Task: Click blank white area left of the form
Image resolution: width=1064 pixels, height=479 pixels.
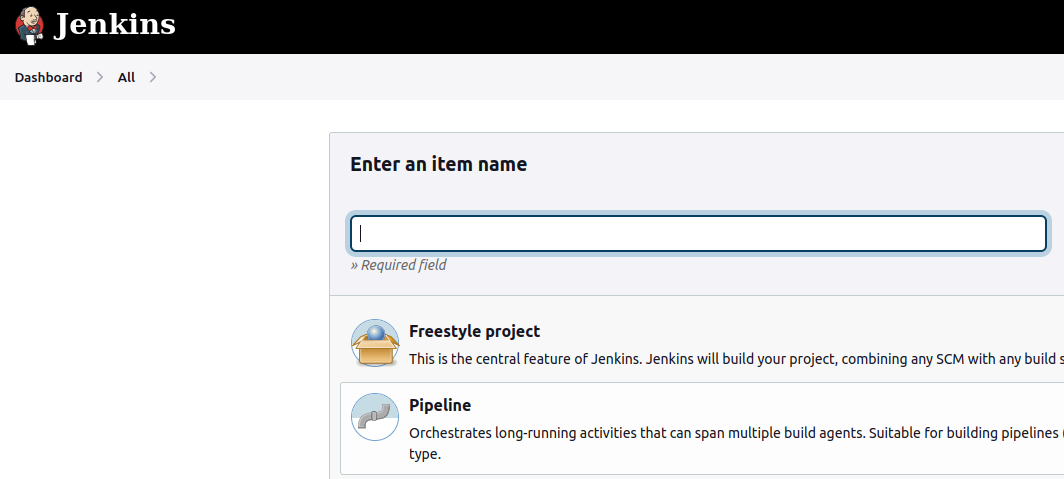Action: [x=160, y=300]
